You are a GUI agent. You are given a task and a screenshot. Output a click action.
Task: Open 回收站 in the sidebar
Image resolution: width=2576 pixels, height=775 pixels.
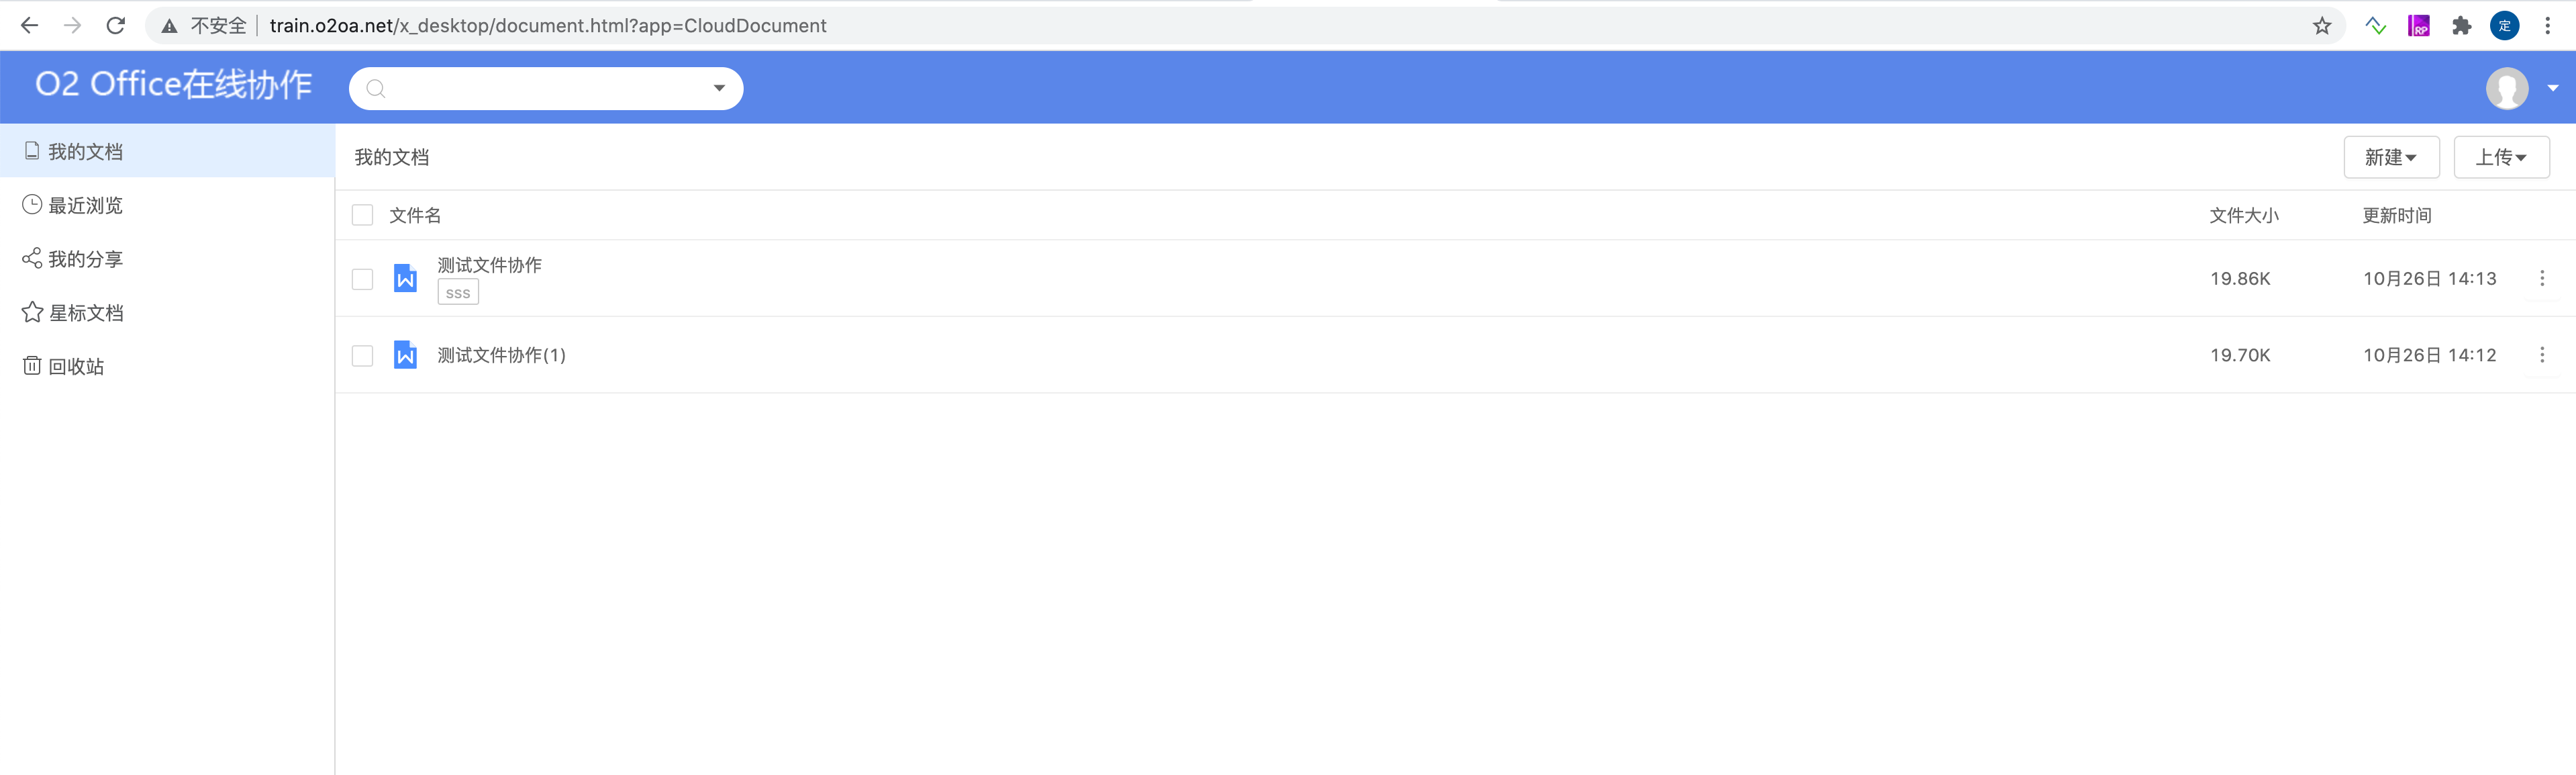coord(76,366)
